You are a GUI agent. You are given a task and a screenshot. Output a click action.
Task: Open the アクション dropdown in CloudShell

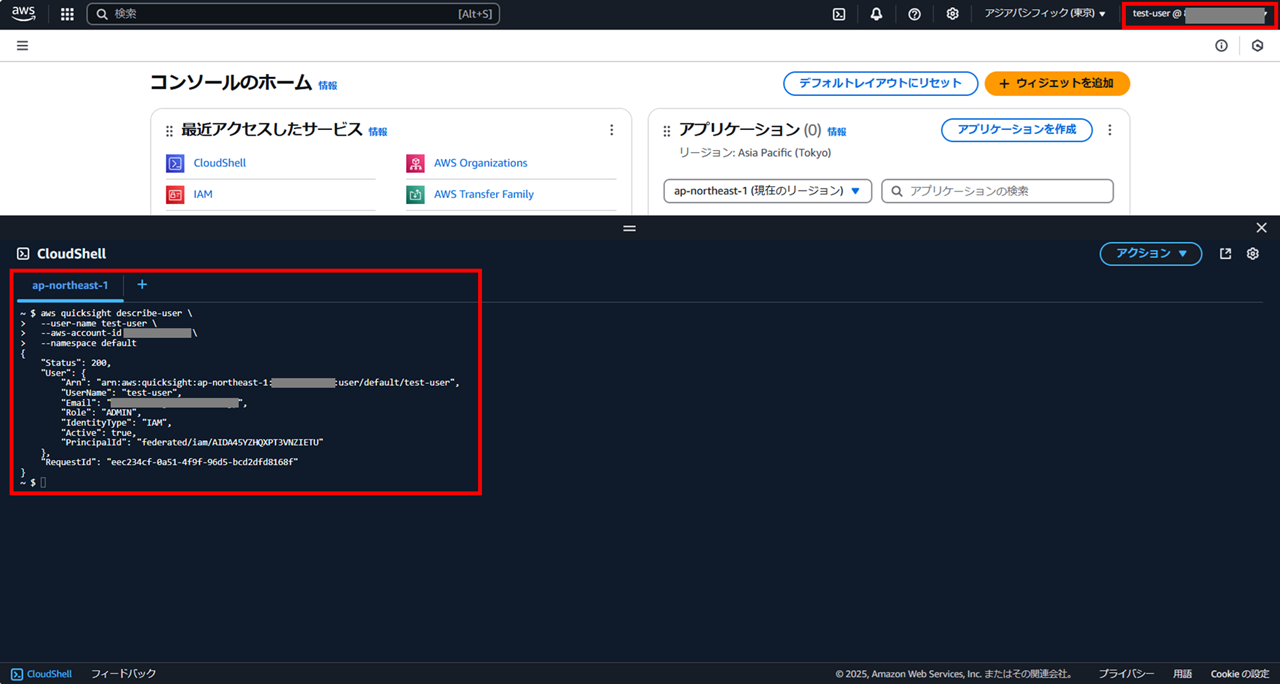click(x=1151, y=254)
